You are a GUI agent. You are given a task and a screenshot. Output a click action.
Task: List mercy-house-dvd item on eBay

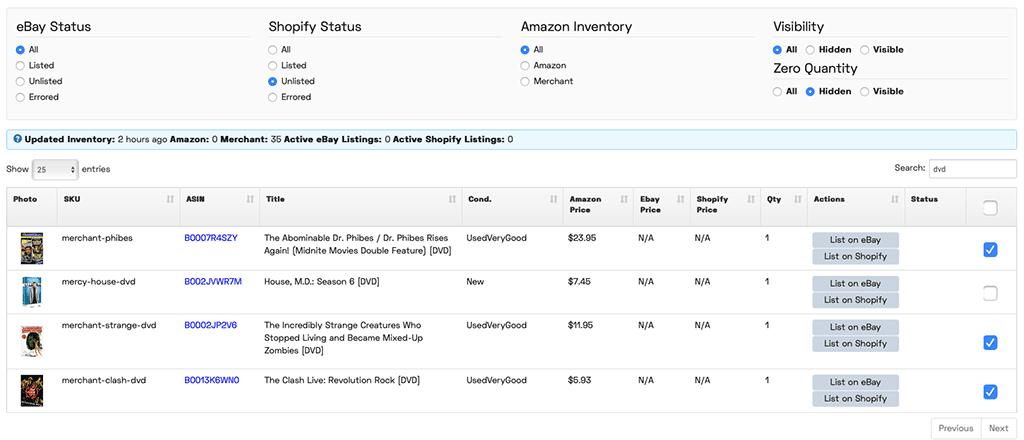[856, 283]
